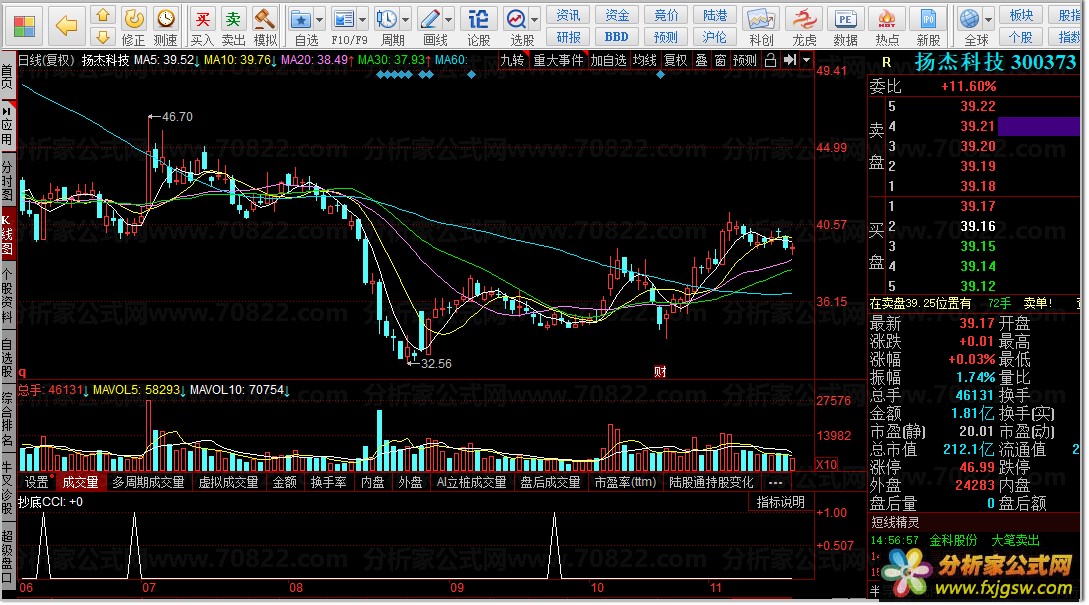The image size is (1089, 605).
Task: Go back with the yellow left arrow
Action: (x=67, y=26)
